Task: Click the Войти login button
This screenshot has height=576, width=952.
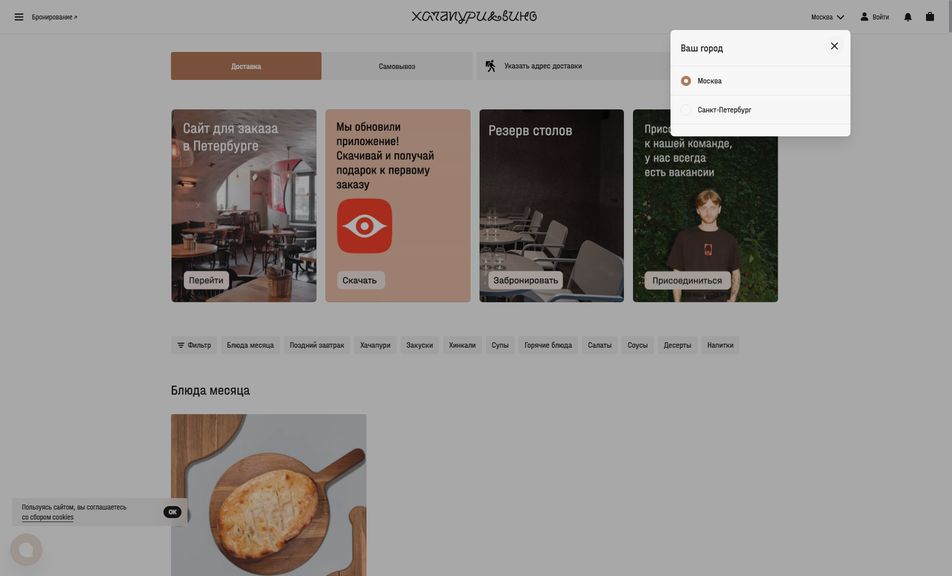Action: (x=874, y=17)
